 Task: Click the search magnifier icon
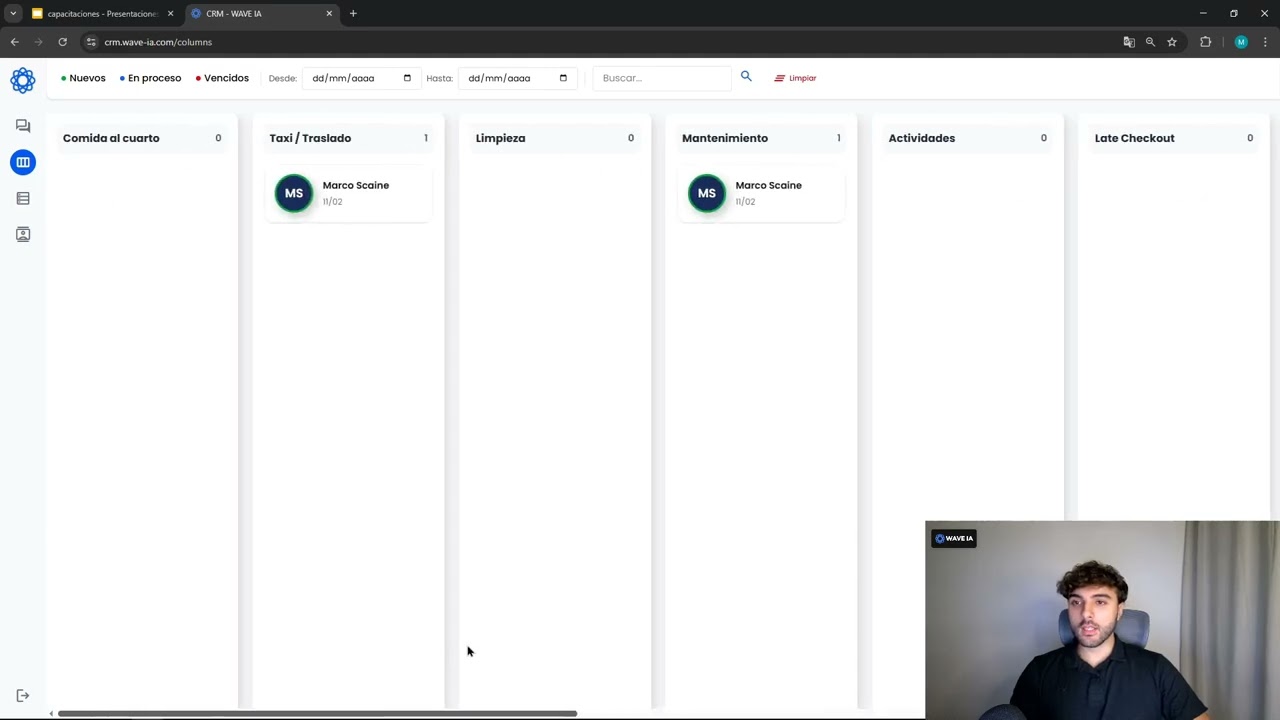tap(746, 76)
